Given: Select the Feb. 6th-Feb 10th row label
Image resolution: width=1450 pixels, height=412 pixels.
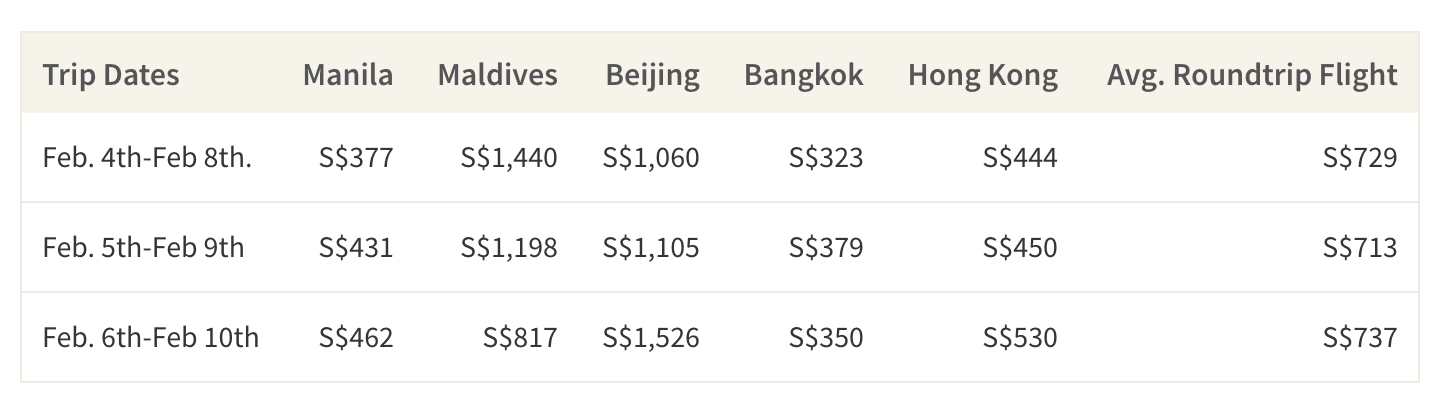Looking at the screenshot, I should [151, 337].
